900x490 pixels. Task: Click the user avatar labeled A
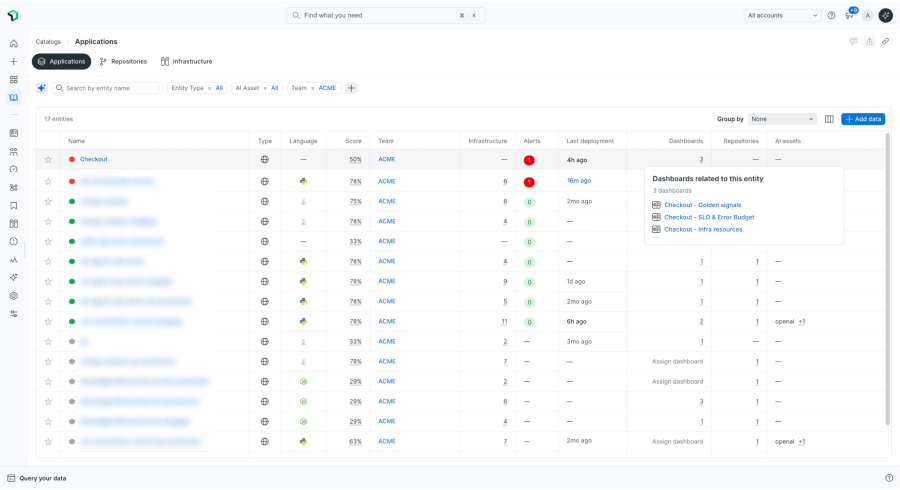[867, 15]
